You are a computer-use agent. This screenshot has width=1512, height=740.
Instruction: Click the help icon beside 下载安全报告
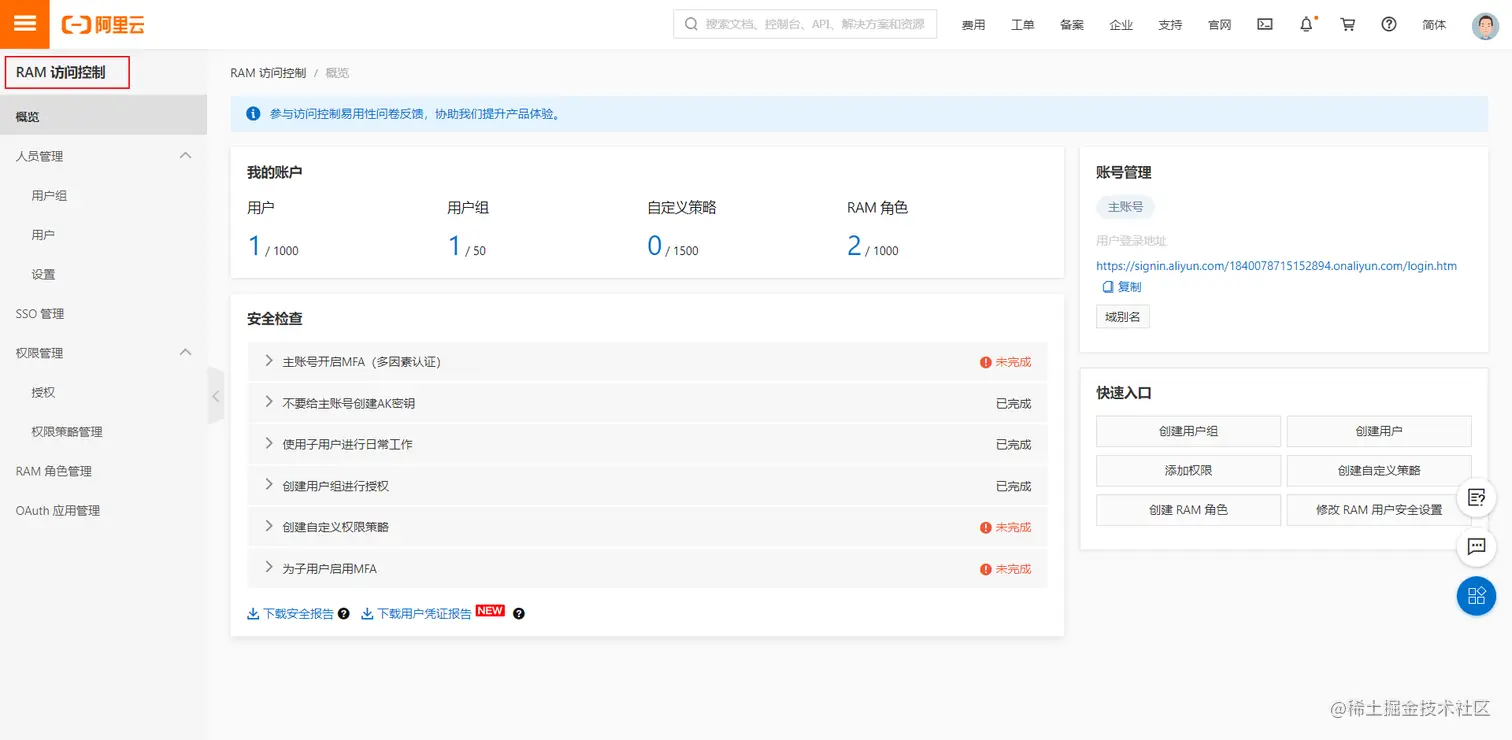pyautogui.click(x=344, y=614)
